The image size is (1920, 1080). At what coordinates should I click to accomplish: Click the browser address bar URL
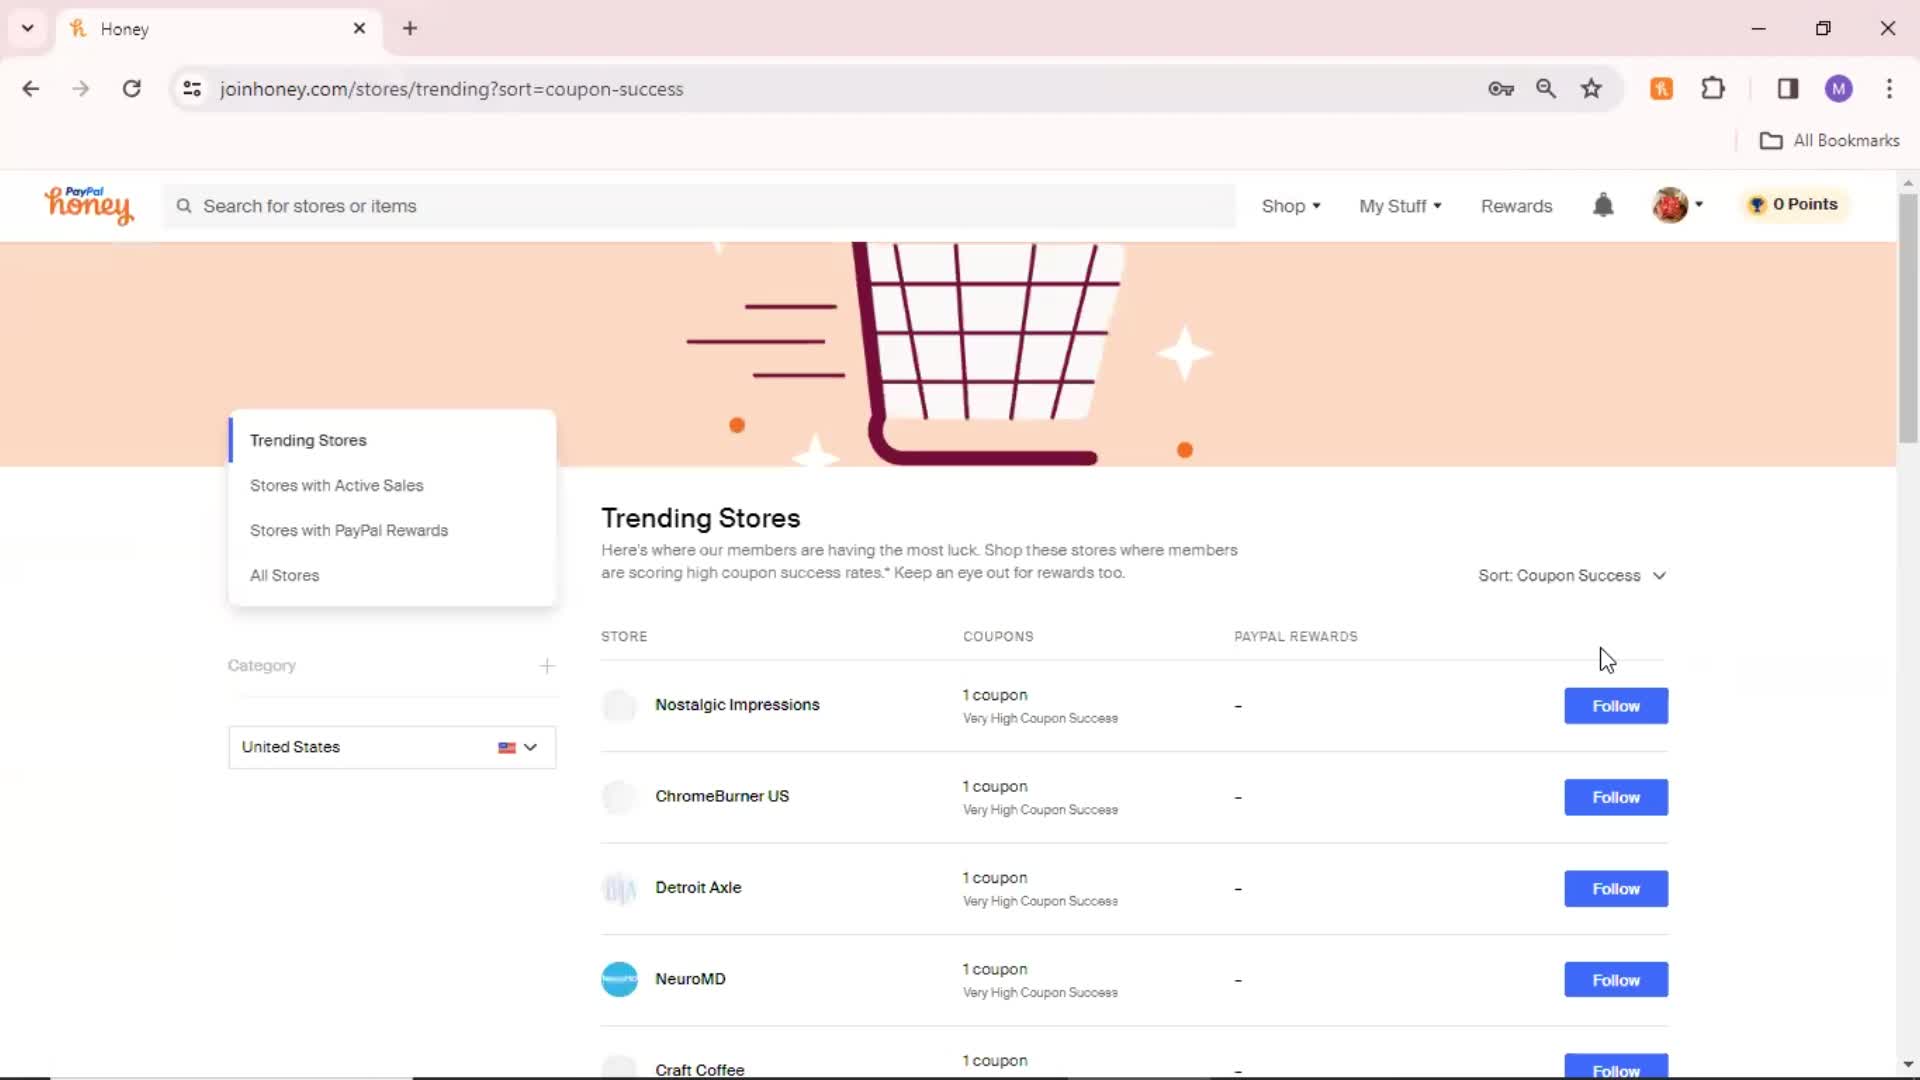(451, 89)
